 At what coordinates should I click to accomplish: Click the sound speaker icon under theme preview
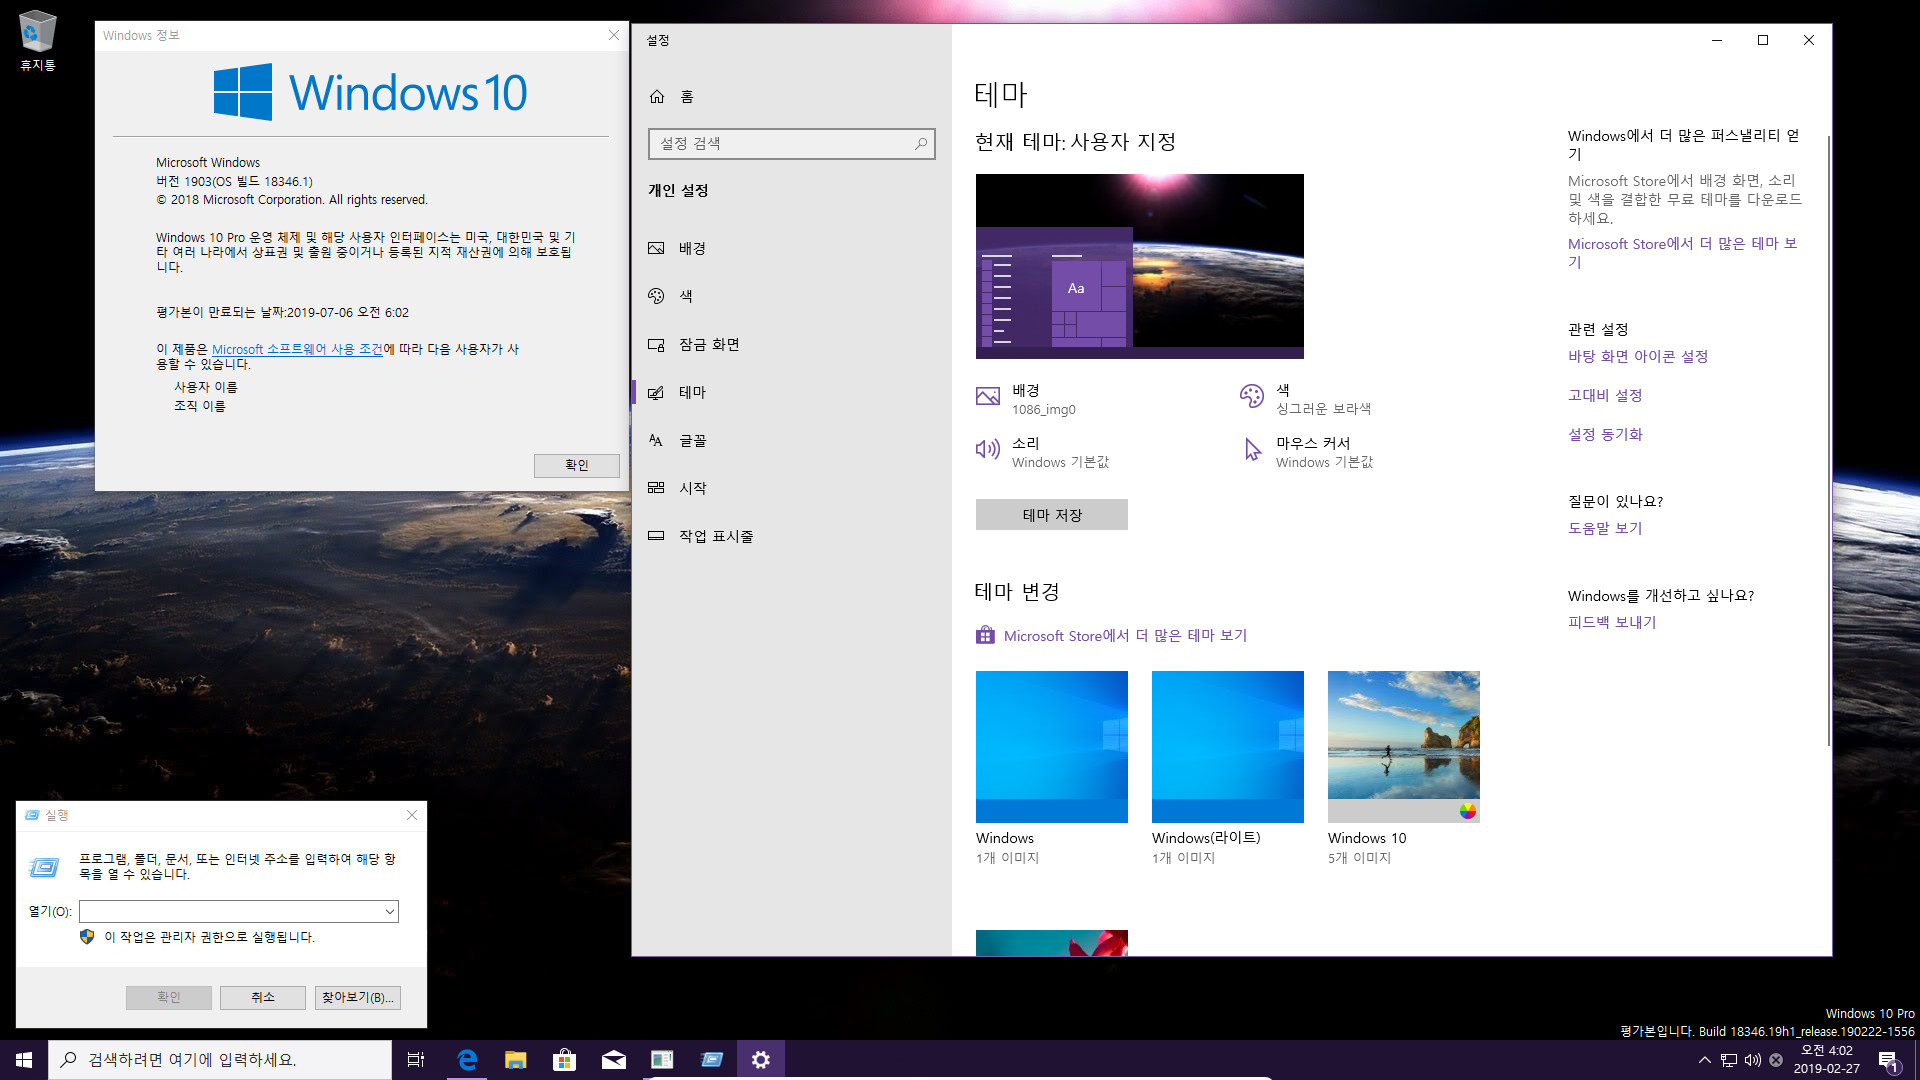tap(988, 450)
